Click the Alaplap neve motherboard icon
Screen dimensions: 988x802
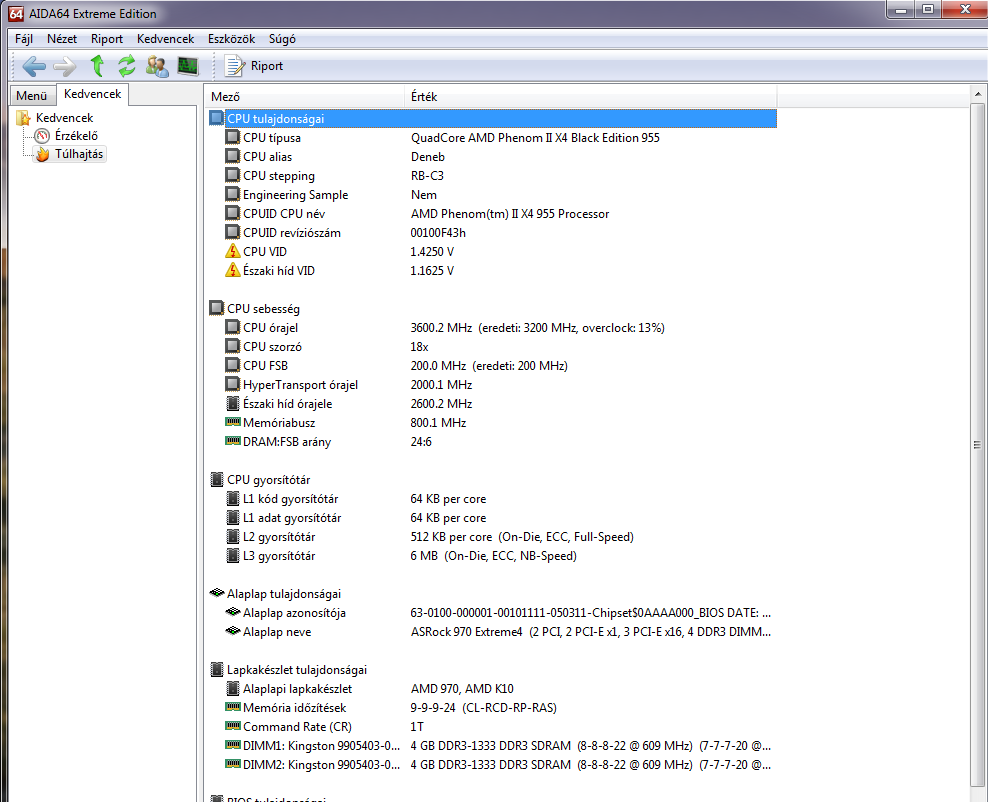(x=233, y=630)
